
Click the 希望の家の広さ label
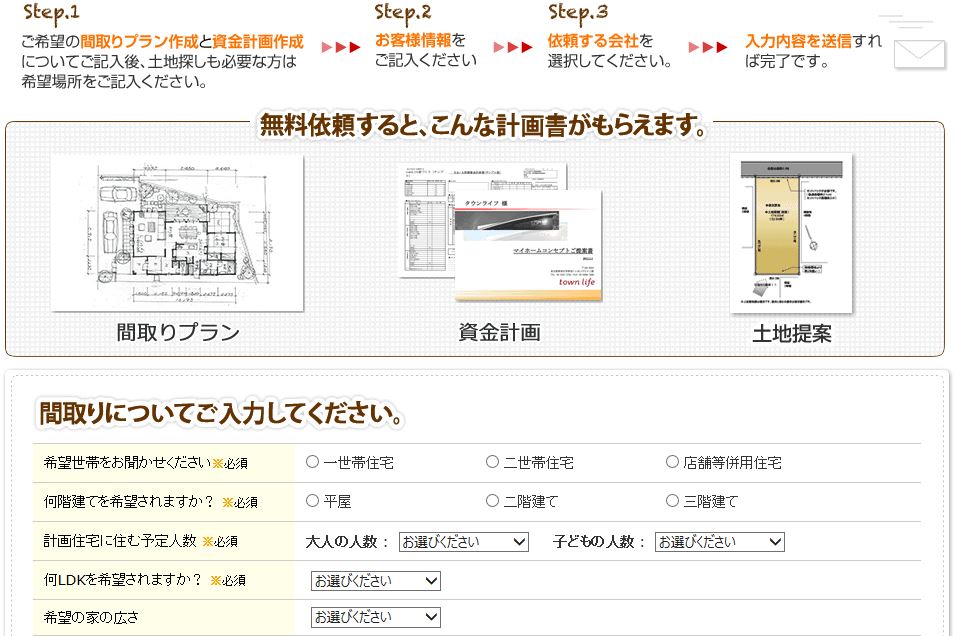[x=91, y=618]
